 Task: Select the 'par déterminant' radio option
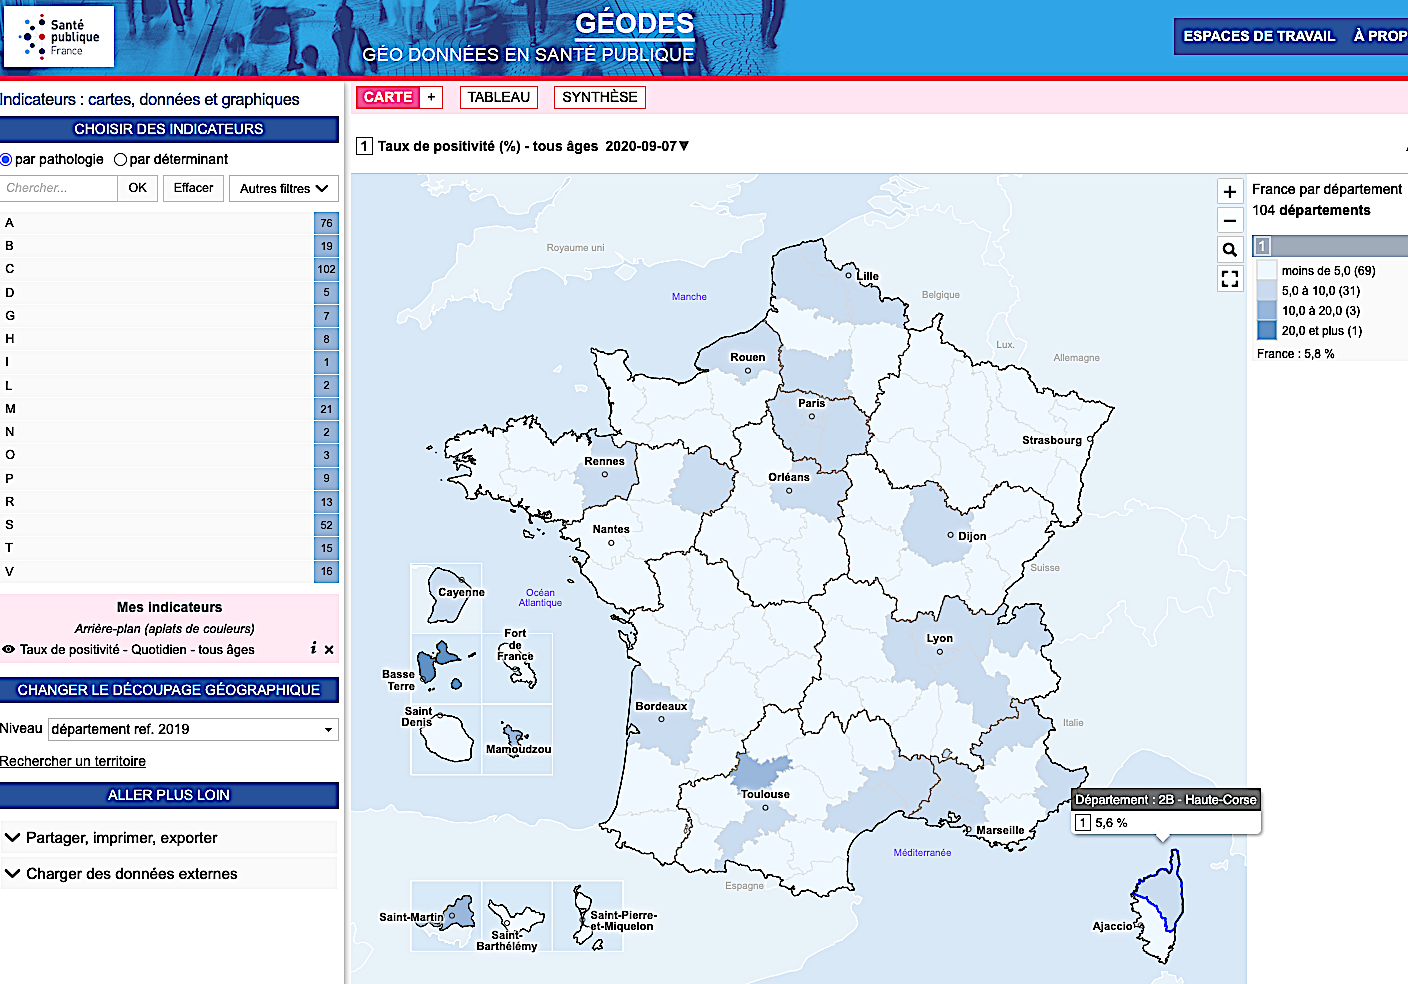(x=121, y=160)
